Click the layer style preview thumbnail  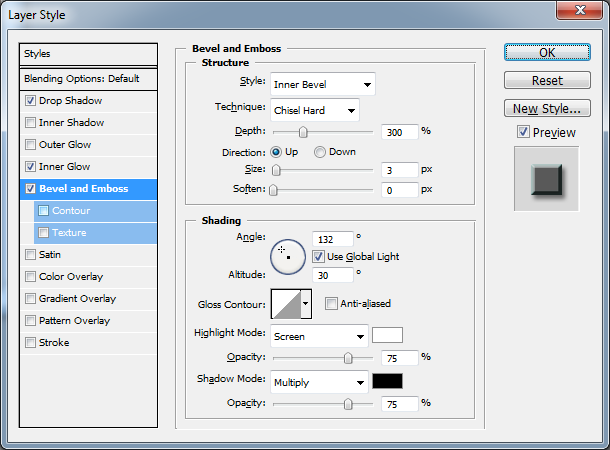(x=546, y=179)
